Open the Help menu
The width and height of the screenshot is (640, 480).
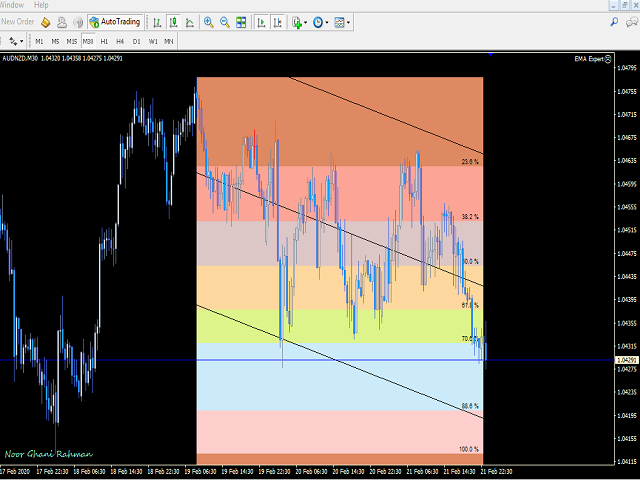pyautogui.click(x=41, y=5)
